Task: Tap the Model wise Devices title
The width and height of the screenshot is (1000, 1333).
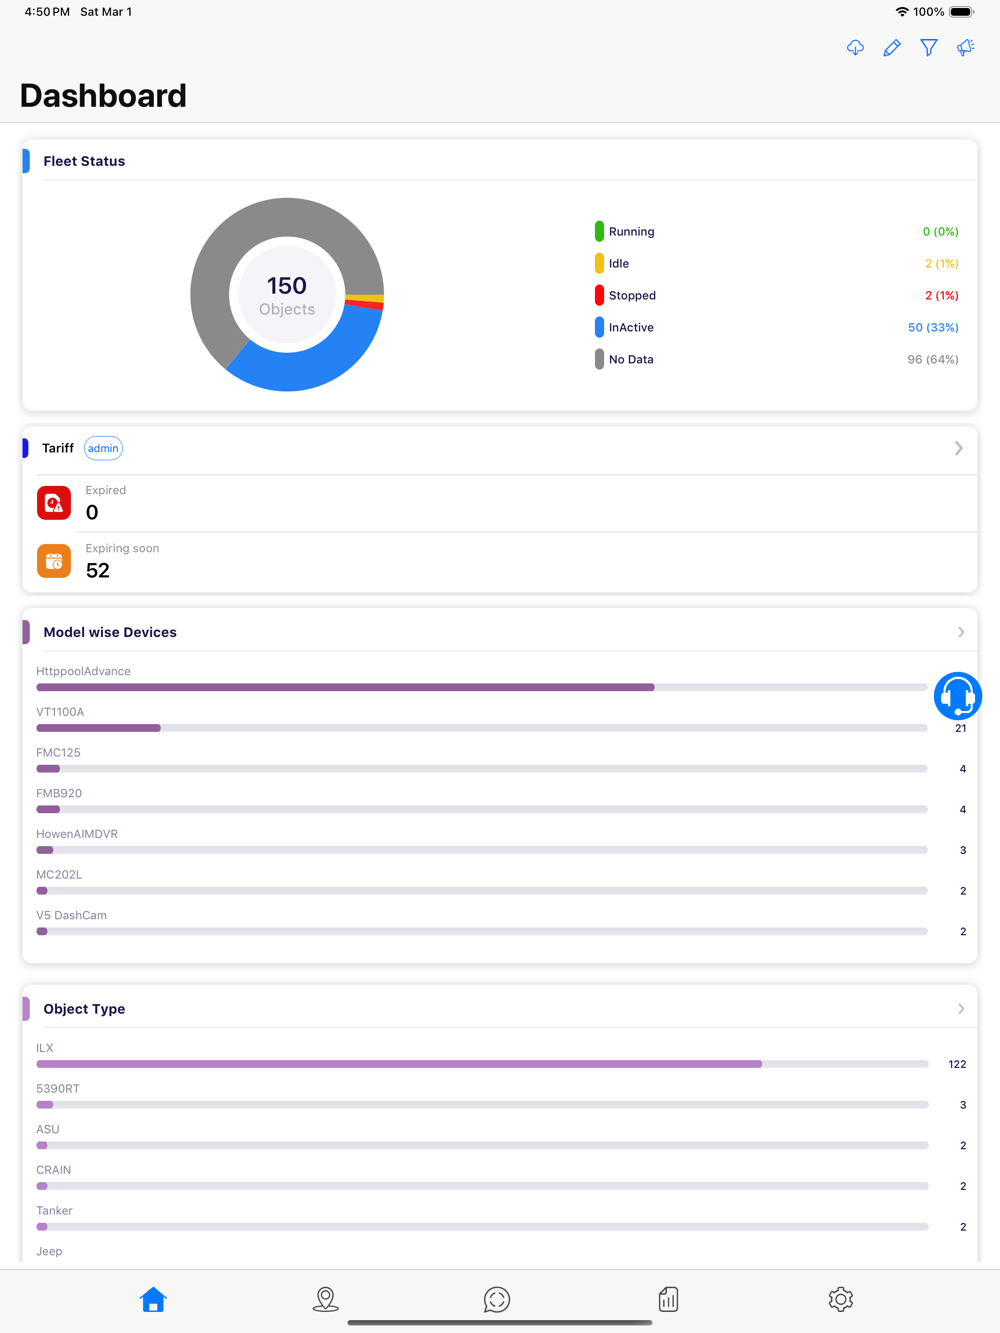Action: coord(110,632)
